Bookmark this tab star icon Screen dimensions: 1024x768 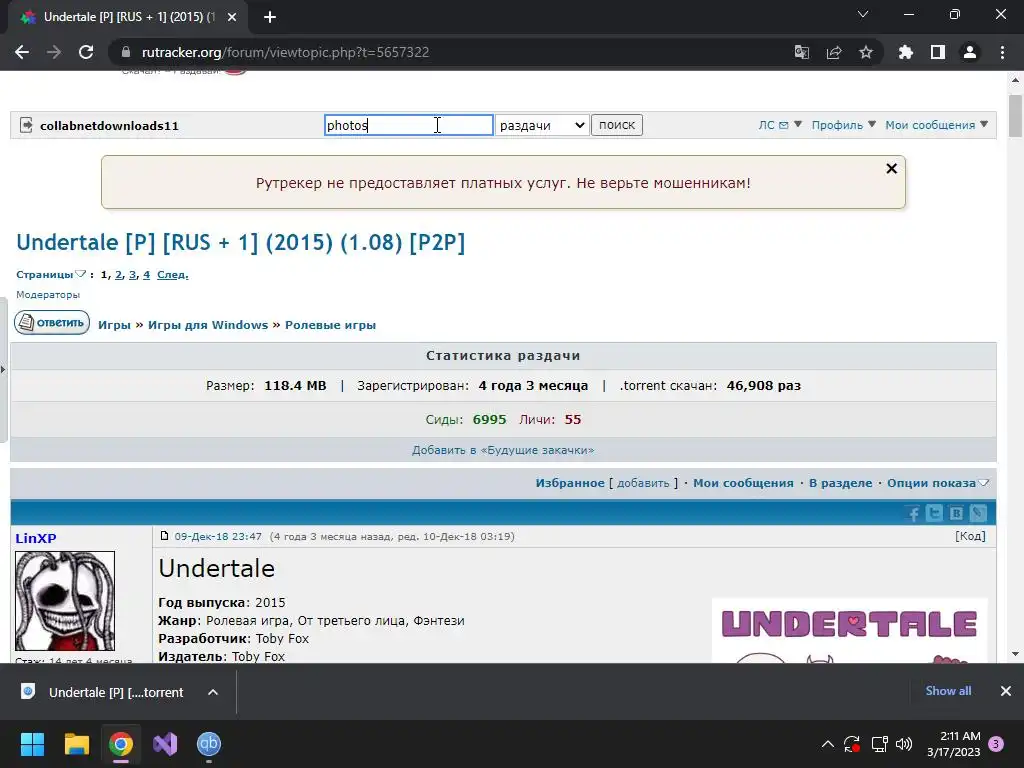pyautogui.click(x=865, y=52)
